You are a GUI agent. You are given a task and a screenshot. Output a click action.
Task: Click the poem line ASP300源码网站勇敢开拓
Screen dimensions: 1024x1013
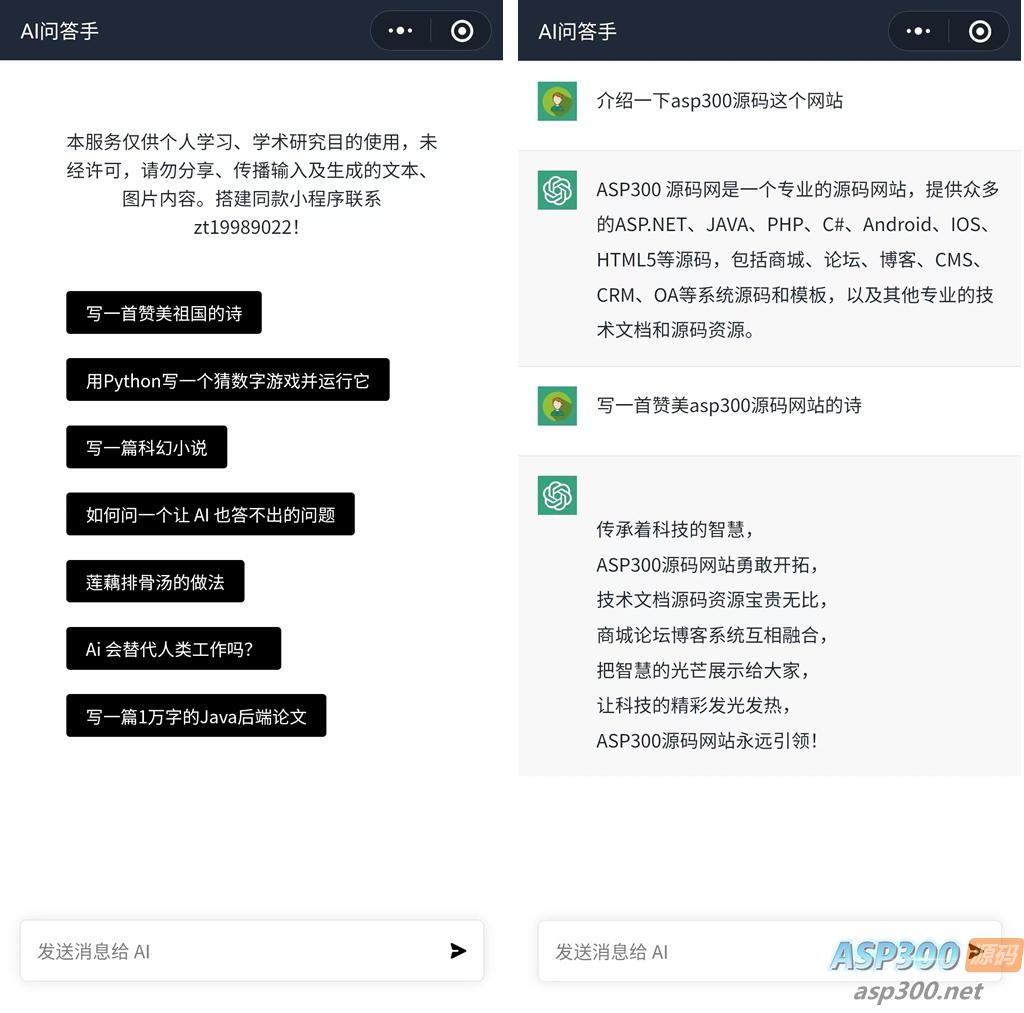(707, 564)
